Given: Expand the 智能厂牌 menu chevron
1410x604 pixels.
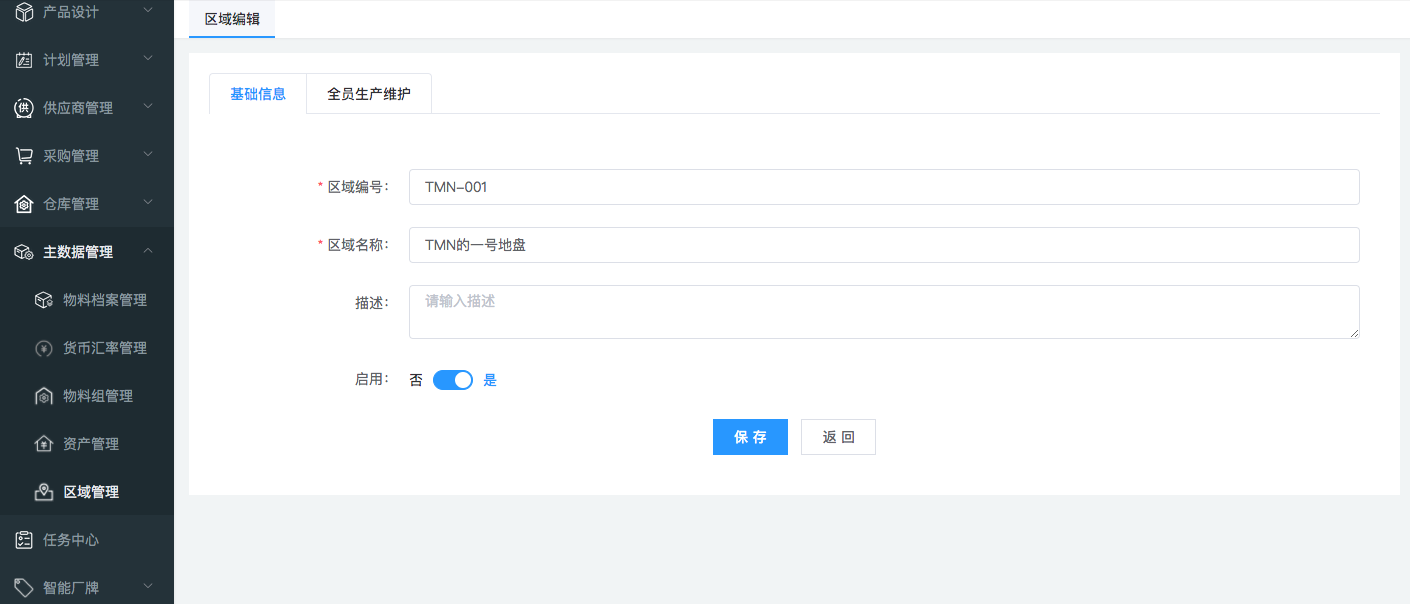Looking at the screenshot, I should coord(148,586).
